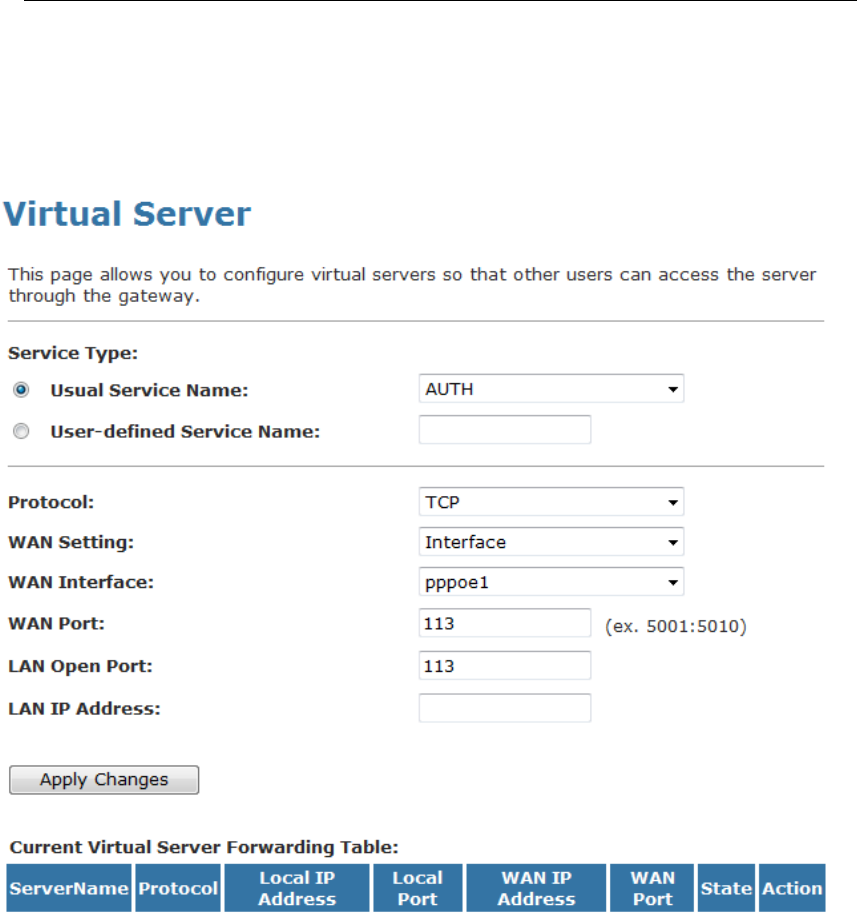This screenshot has height=916, width=857.
Task: Click the WAN Interface label
Action: click(81, 582)
